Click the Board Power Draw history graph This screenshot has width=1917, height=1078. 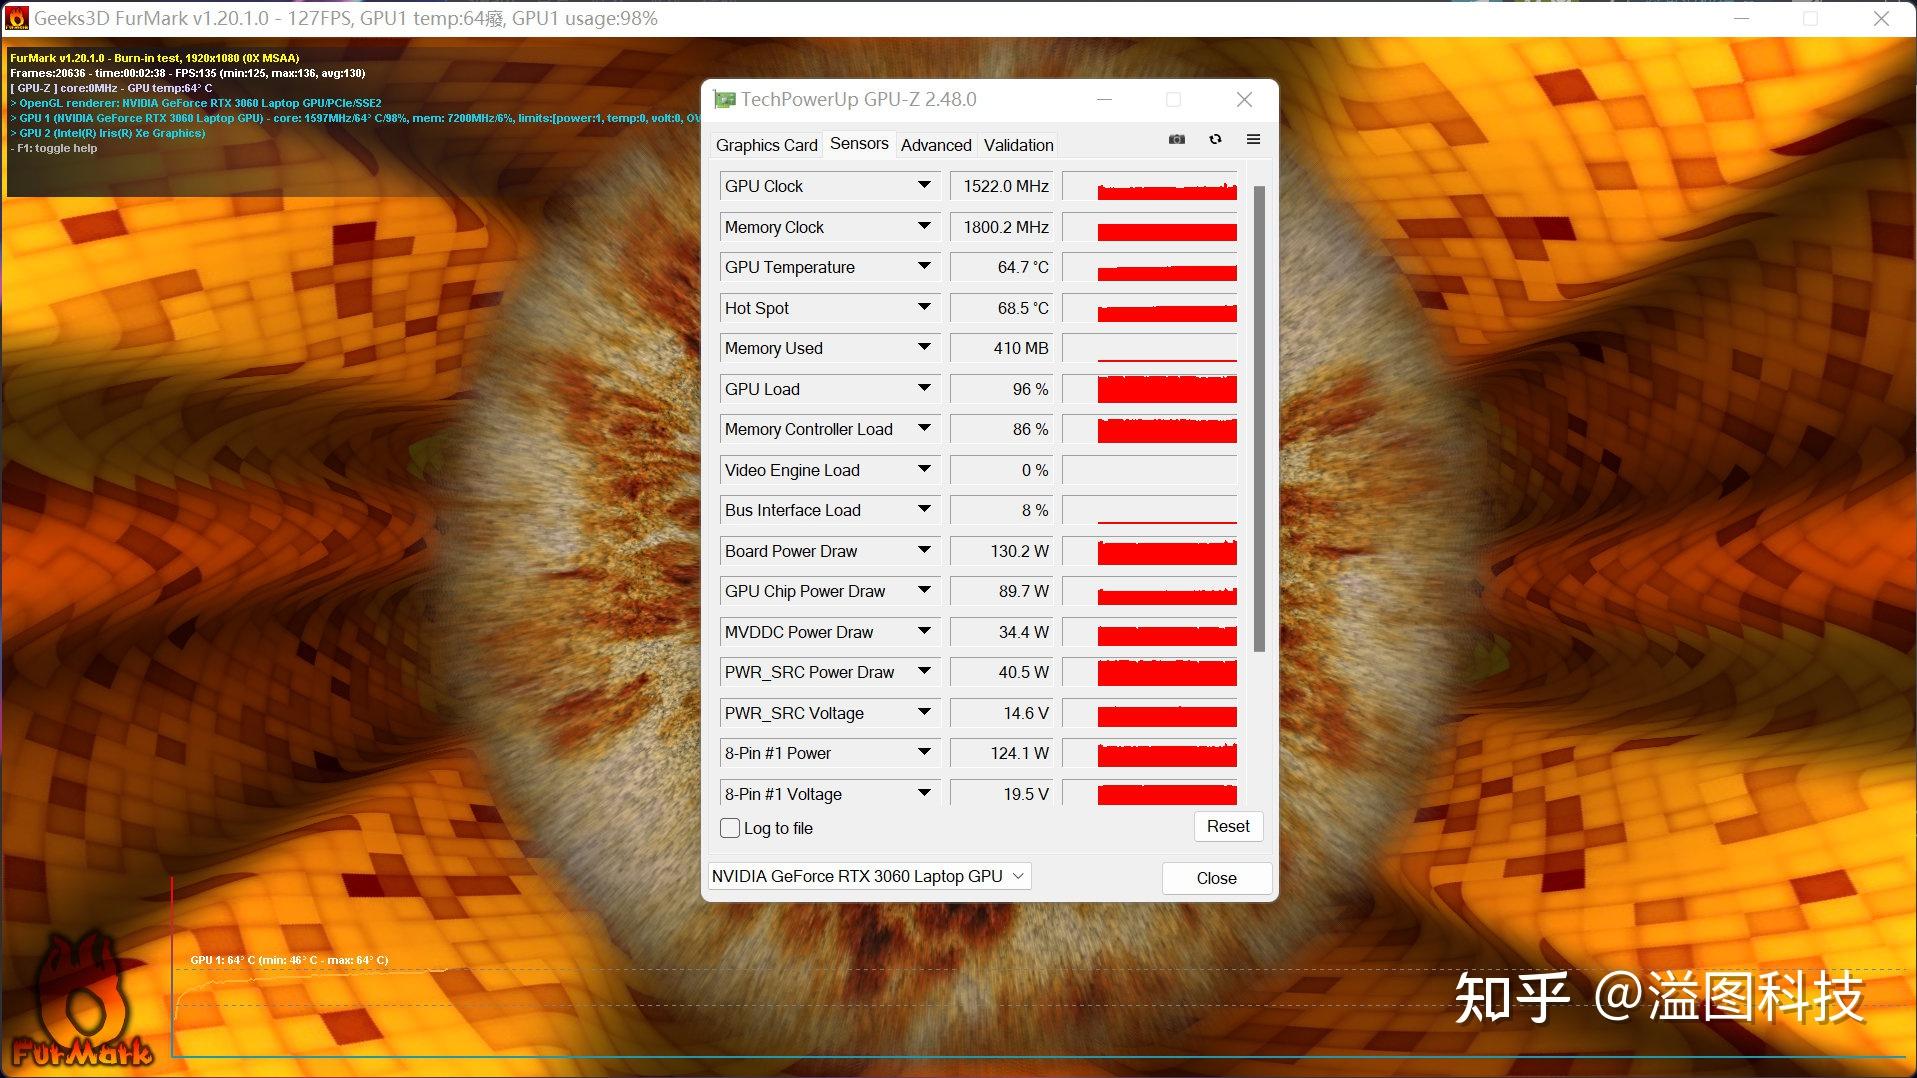click(1150, 551)
